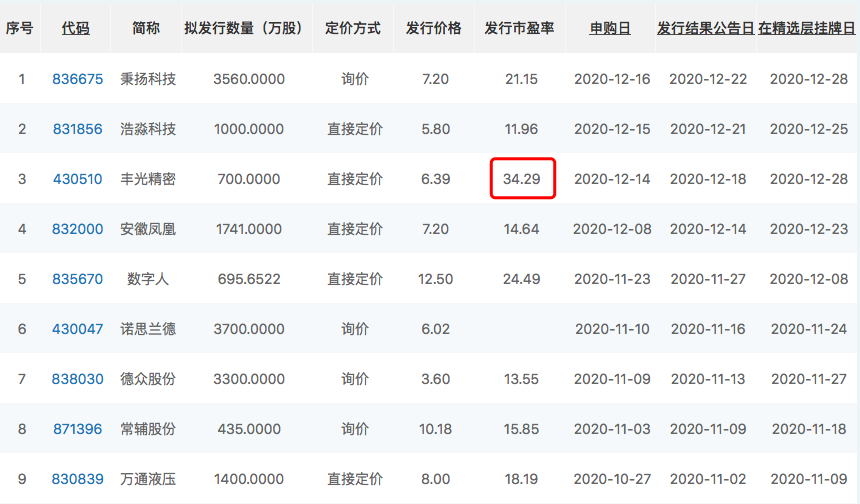Open stock code link 835670

pos(77,279)
